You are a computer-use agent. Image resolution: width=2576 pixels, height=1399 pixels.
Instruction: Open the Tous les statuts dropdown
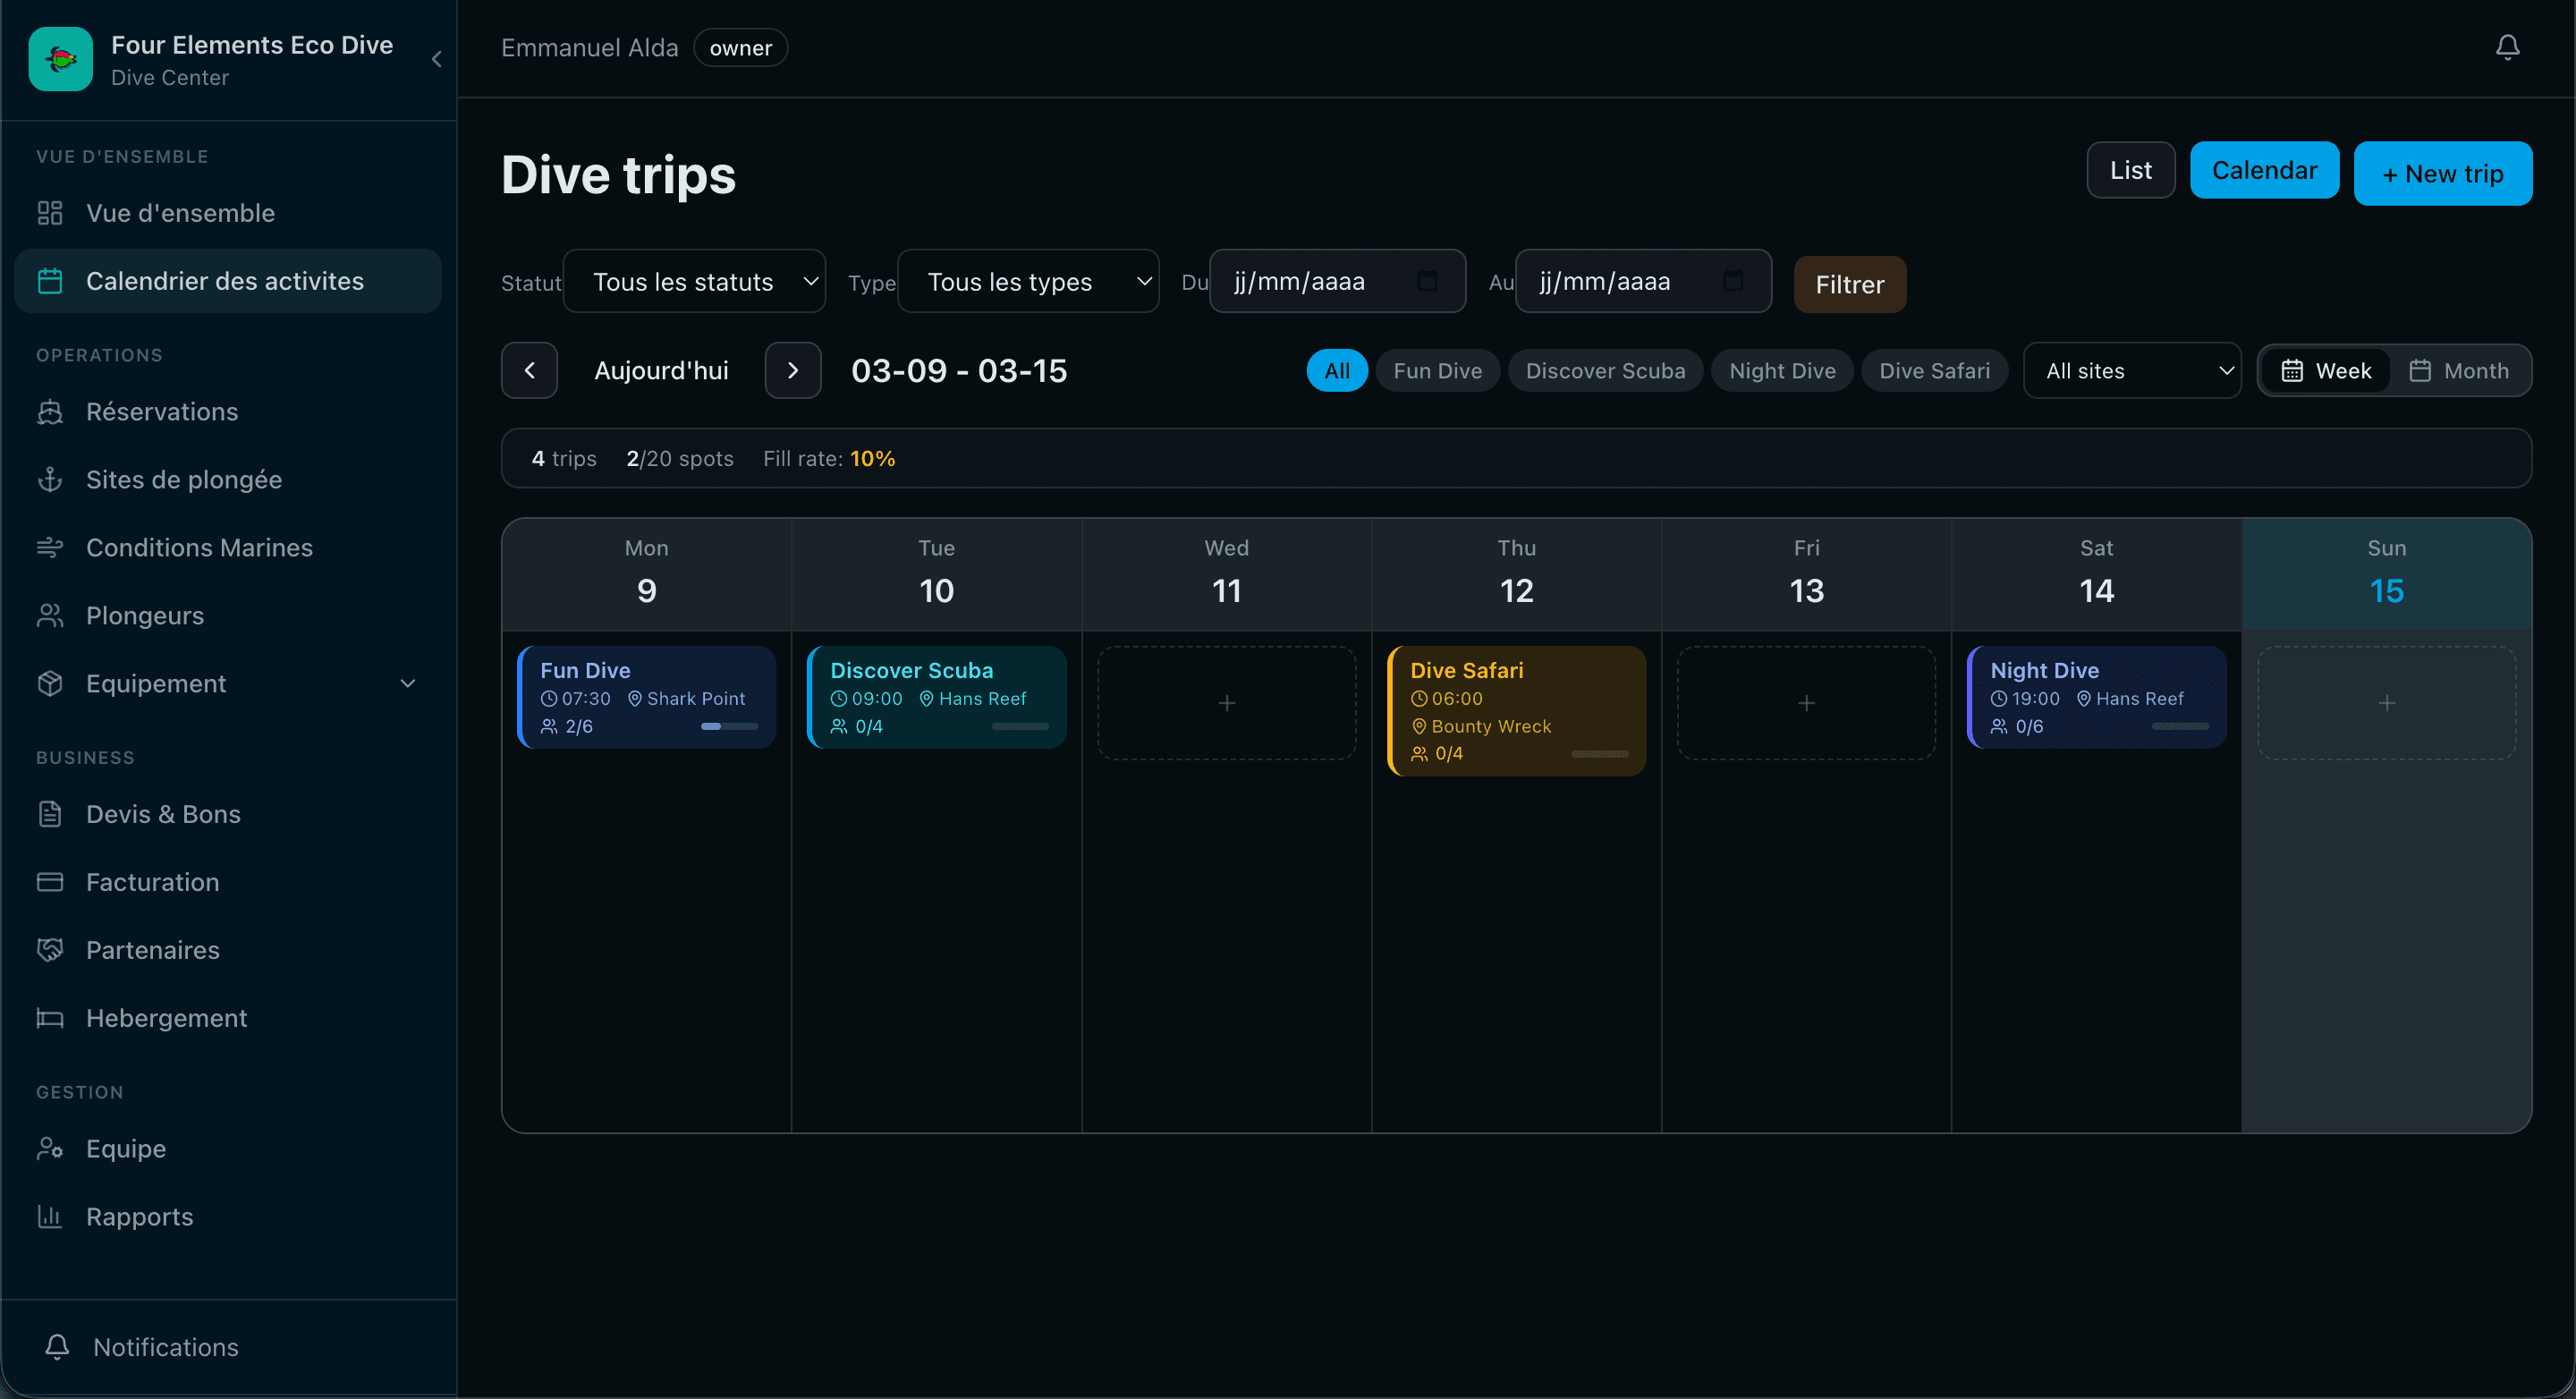[695, 281]
